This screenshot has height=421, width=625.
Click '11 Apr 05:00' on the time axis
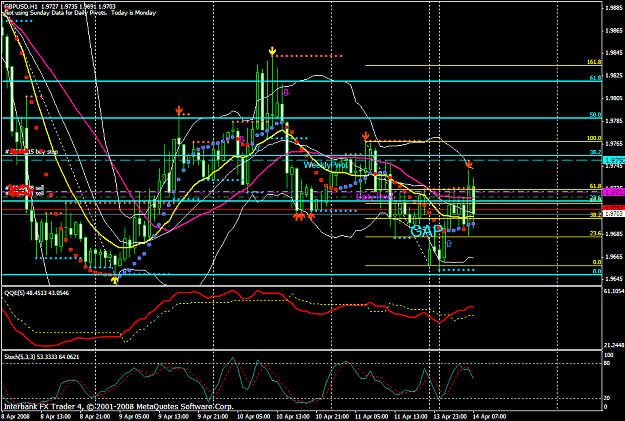coord(371,417)
